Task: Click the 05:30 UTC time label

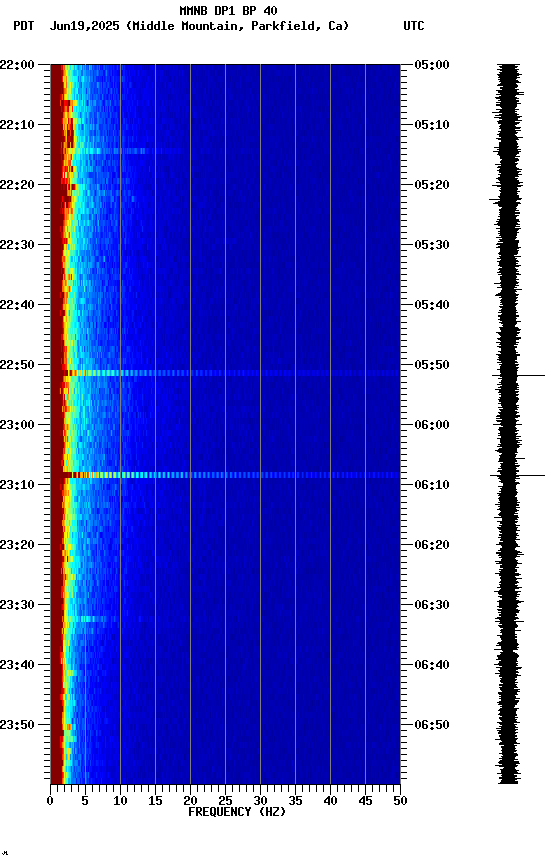Action: 432,245
